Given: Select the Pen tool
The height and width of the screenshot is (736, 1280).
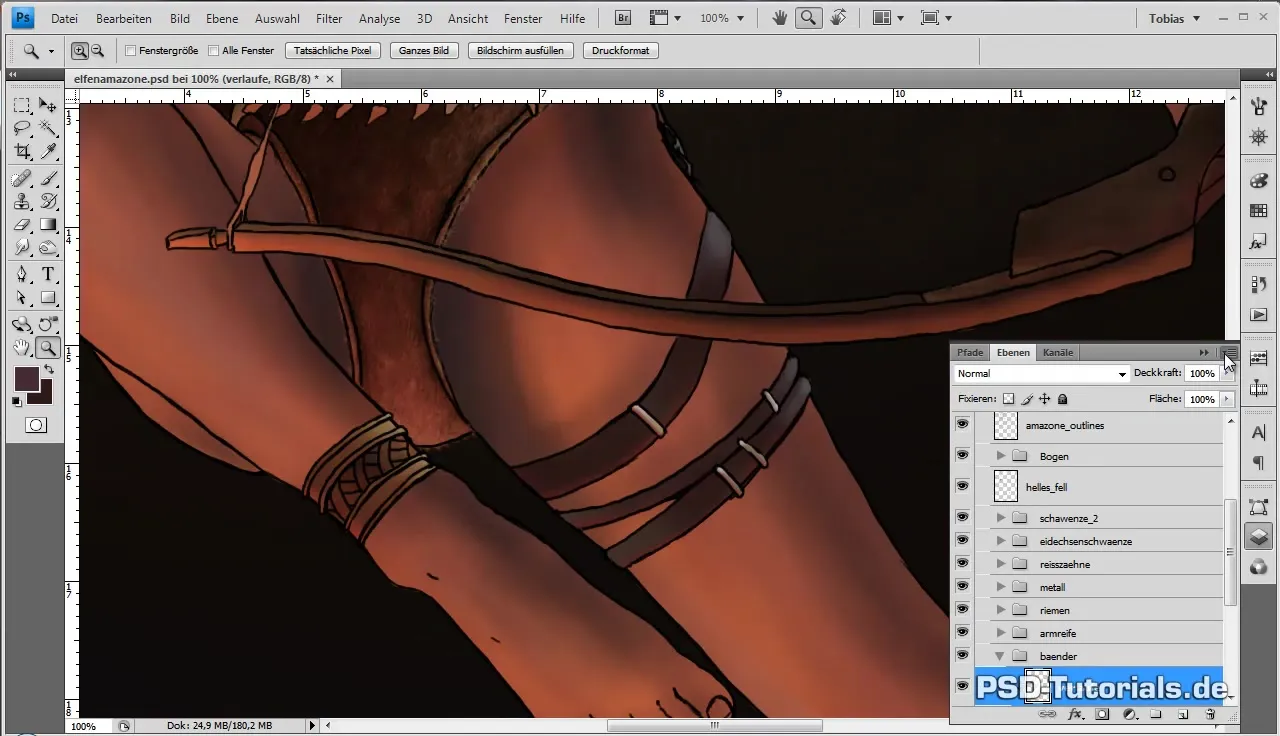Looking at the screenshot, I should [x=22, y=274].
